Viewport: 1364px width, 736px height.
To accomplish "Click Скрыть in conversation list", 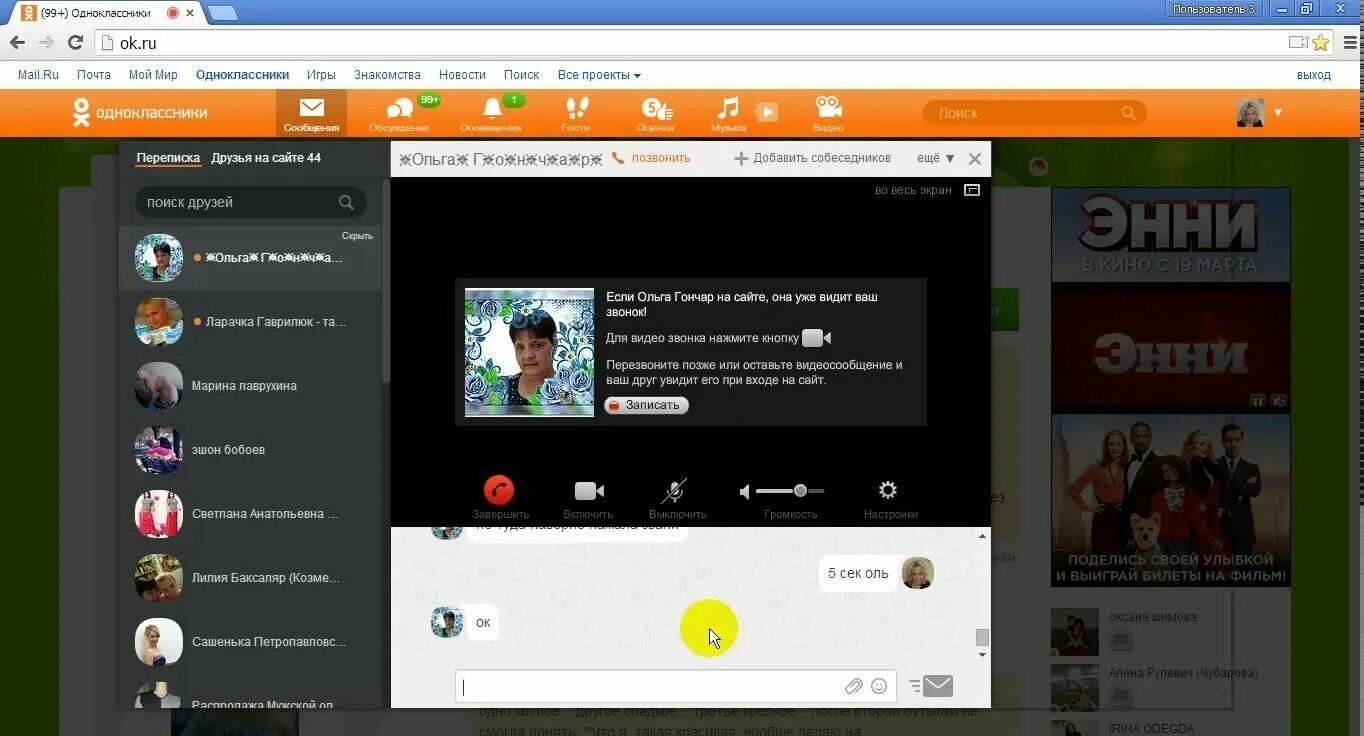I will click(x=357, y=236).
